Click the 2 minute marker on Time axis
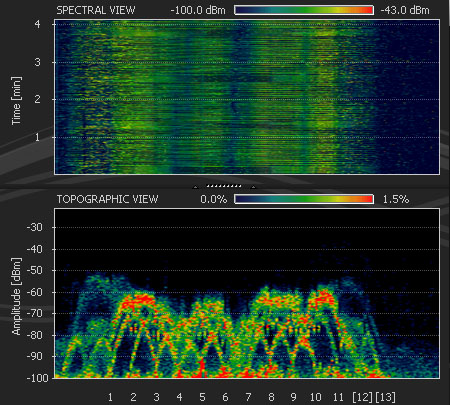 click(x=37, y=99)
